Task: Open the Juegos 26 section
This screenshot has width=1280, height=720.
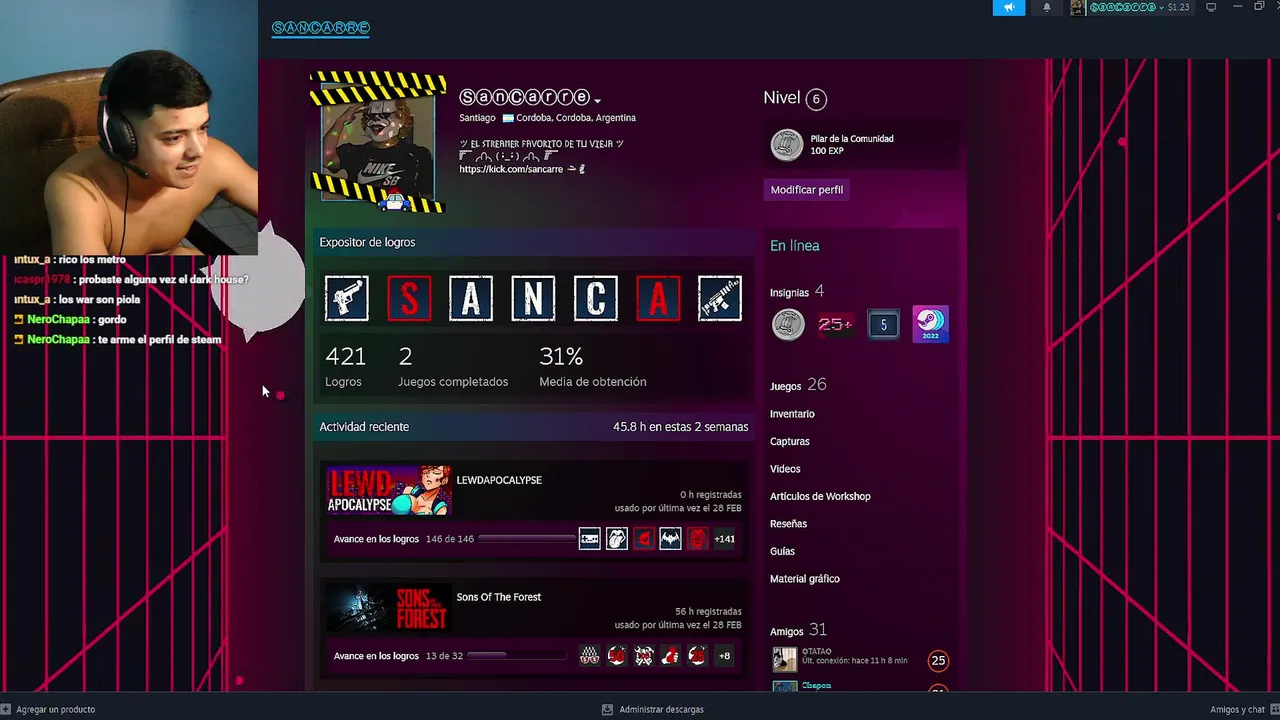Action: (x=798, y=385)
